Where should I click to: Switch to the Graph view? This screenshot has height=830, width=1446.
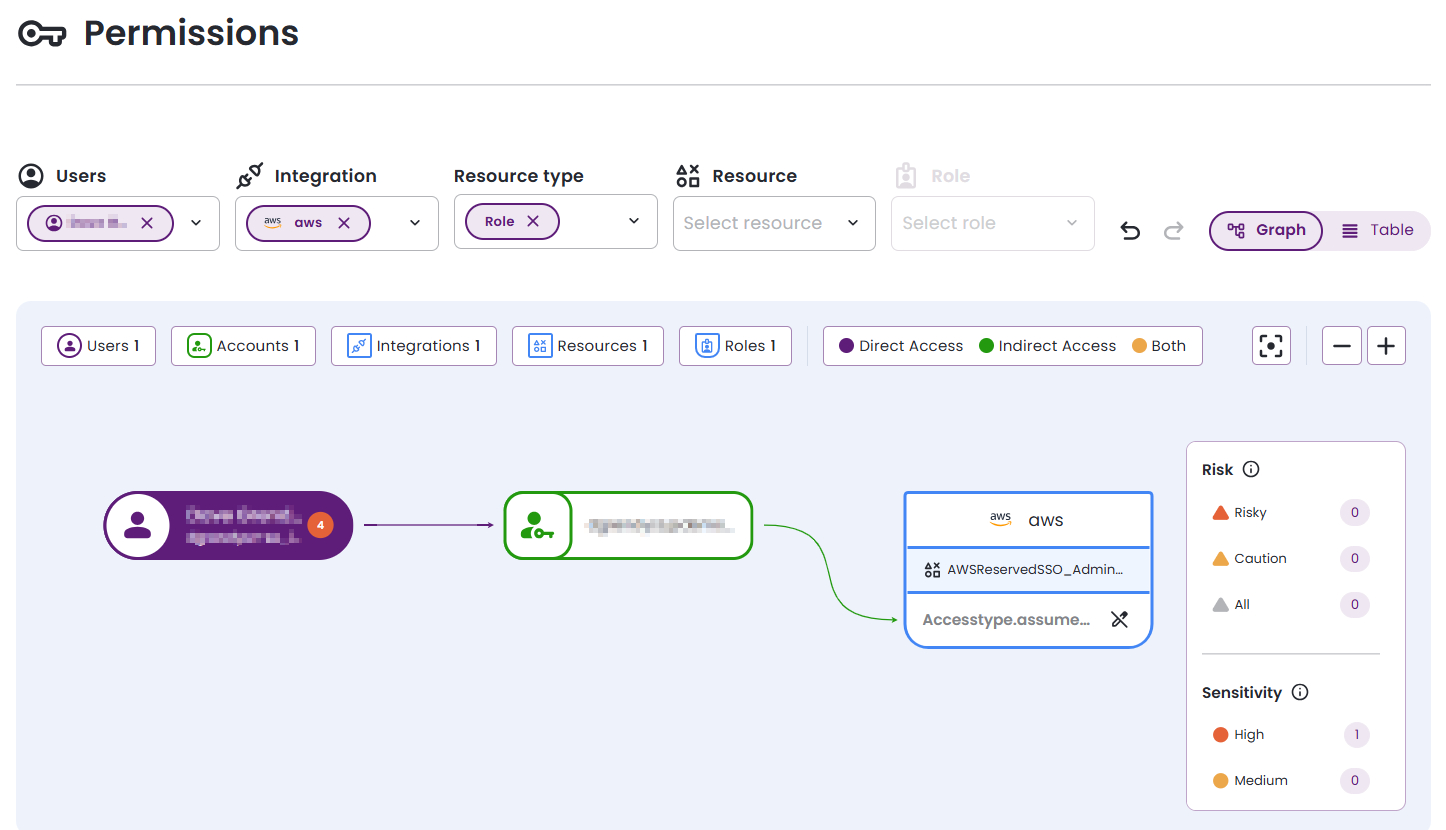coord(1266,230)
